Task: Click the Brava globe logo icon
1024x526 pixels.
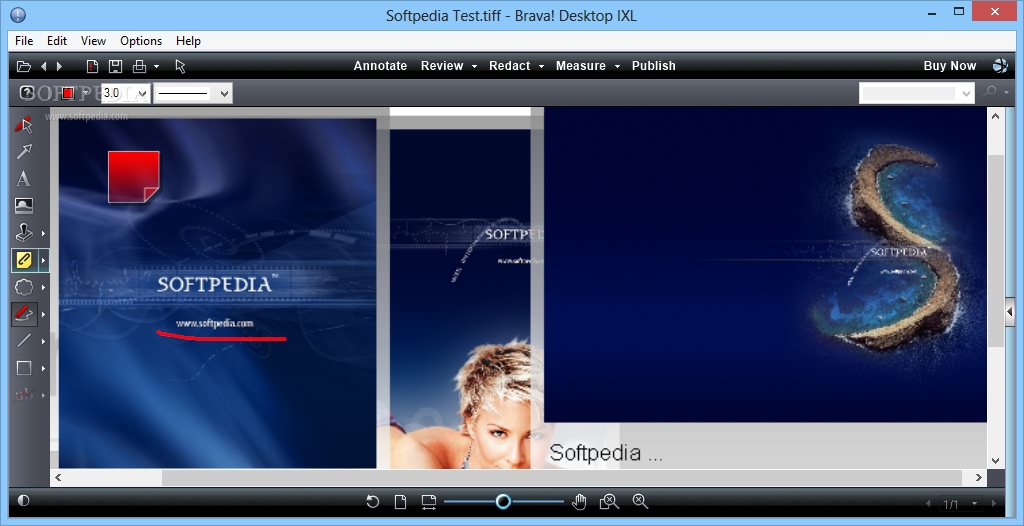Action: click(x=1000, y=65)
